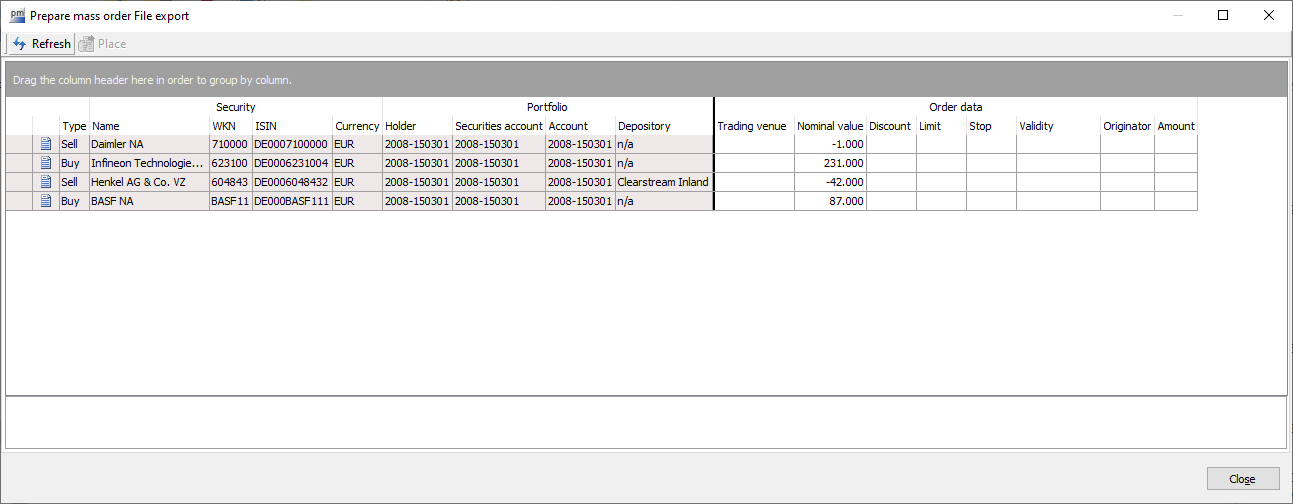Click the Limit cell in Infineon row
The image size is (1293, 504).
[940, 163]
